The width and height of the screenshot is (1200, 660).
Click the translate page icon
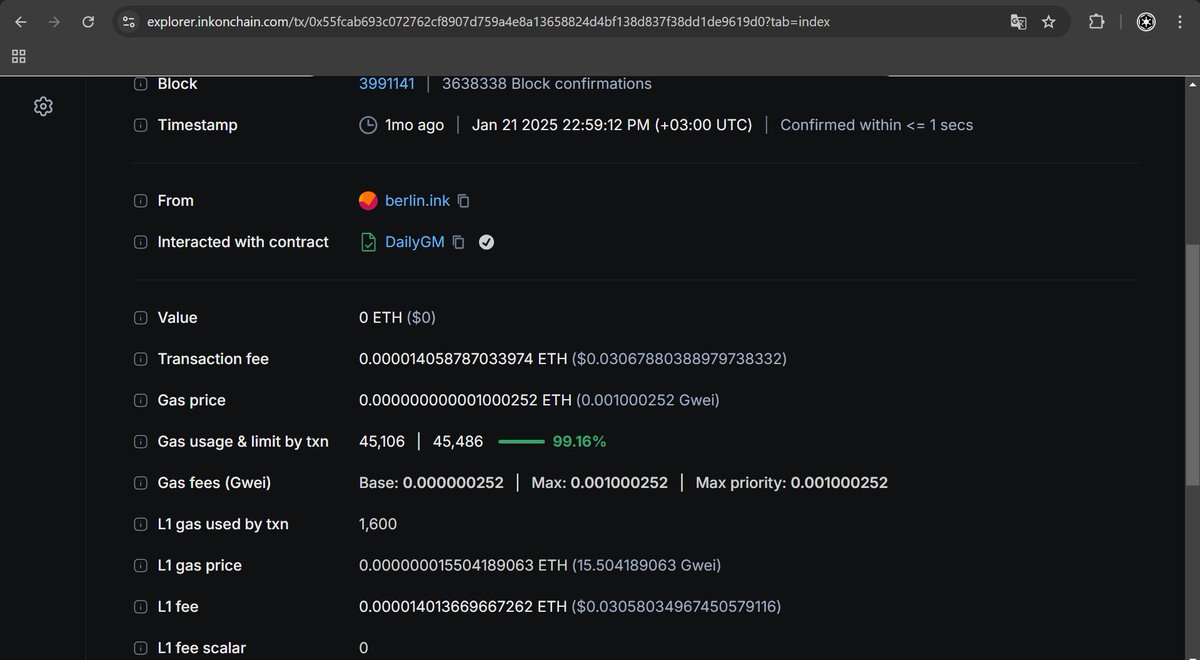point(1018,22)
